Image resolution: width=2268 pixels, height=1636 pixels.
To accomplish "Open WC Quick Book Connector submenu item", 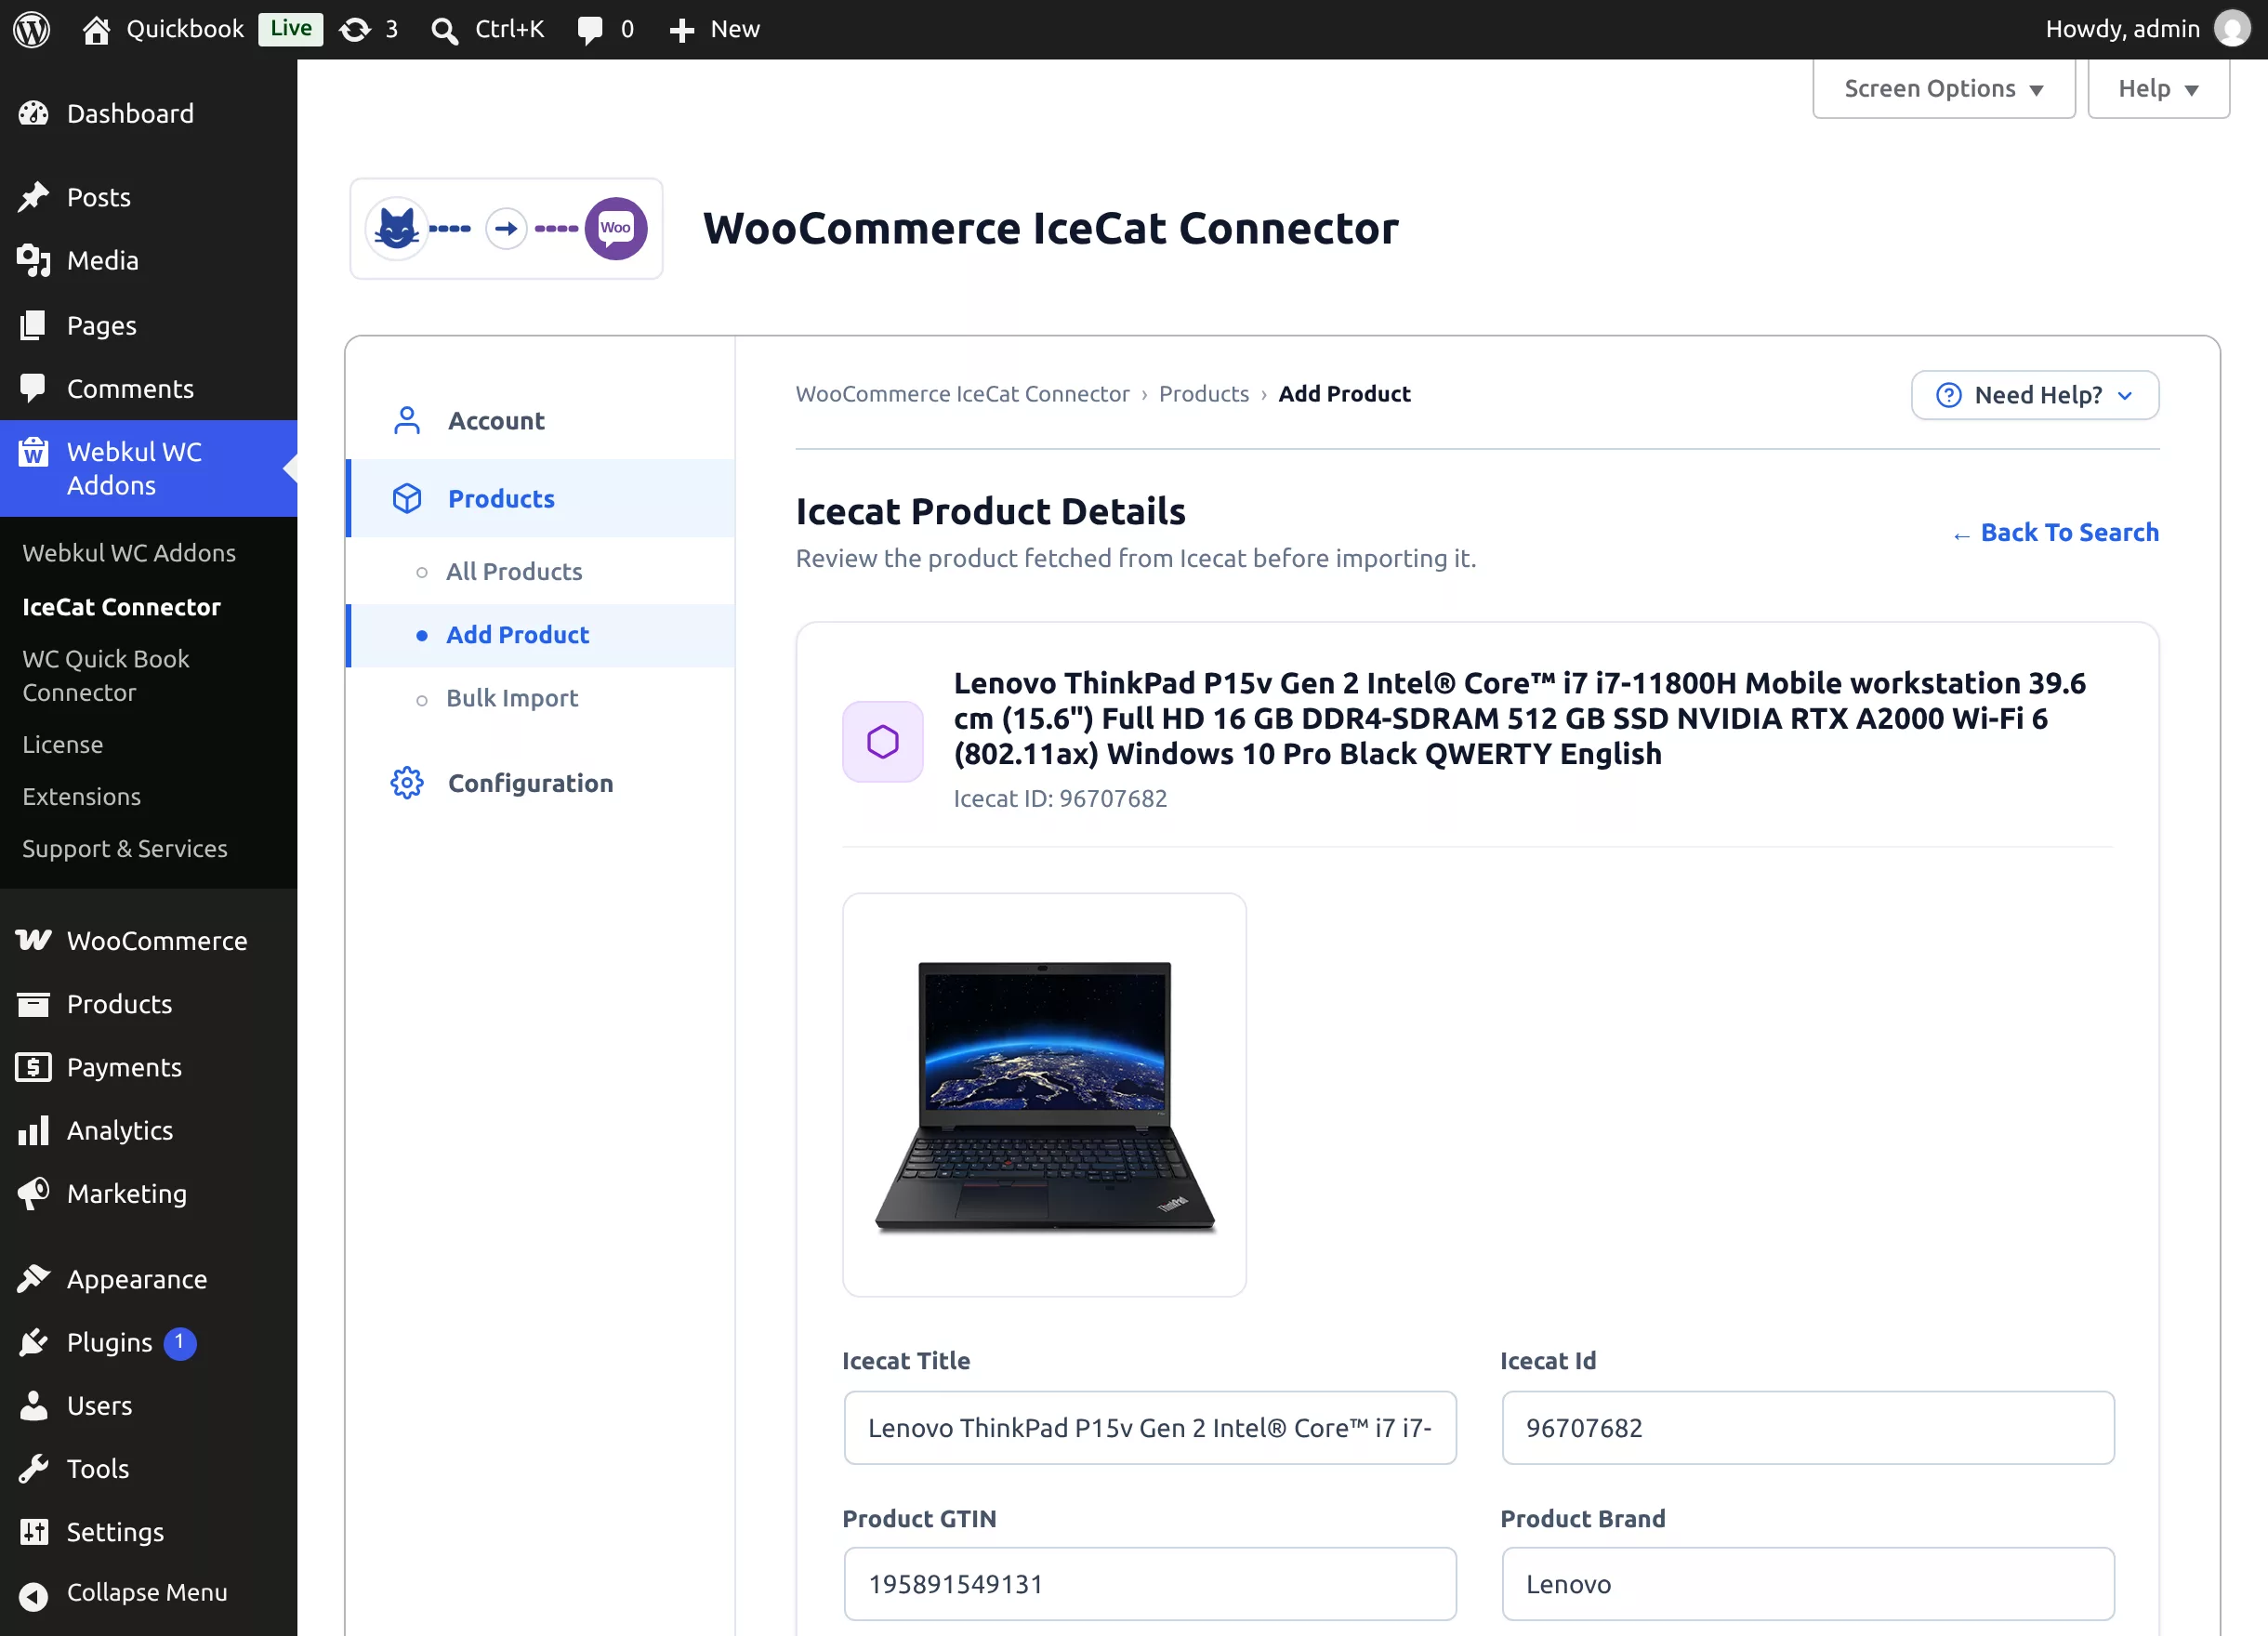I will (x=105, y=675).
